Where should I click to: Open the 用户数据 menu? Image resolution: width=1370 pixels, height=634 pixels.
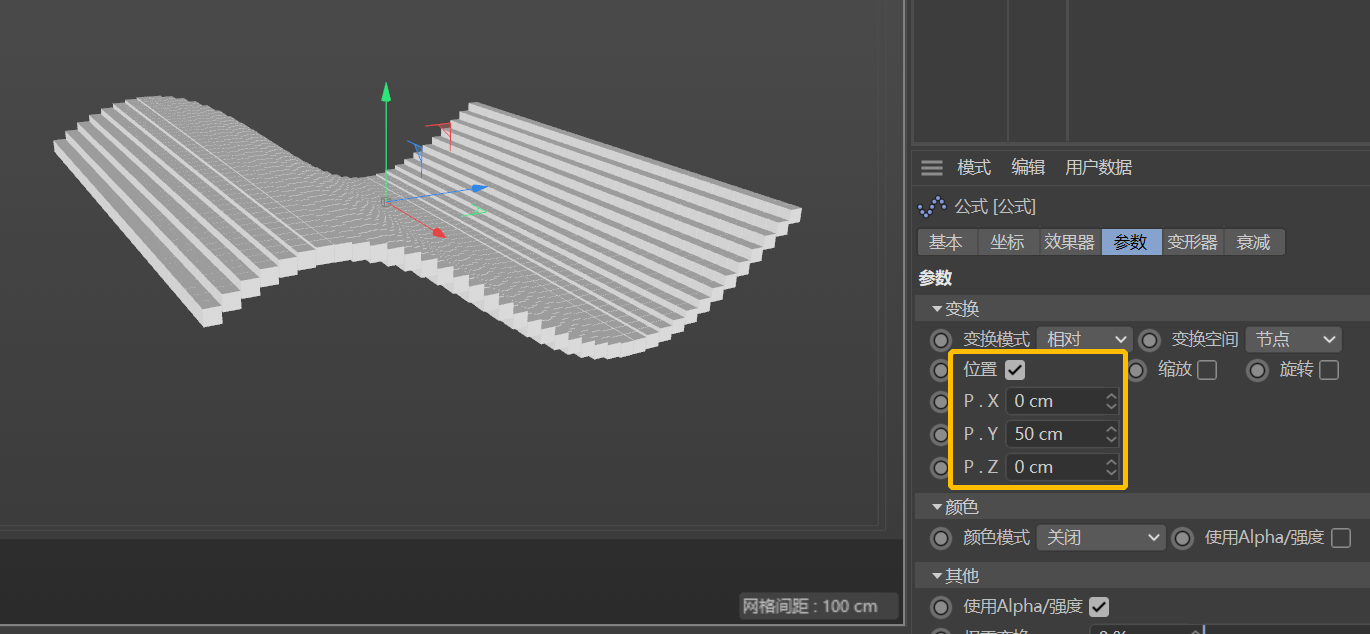tap(1098, 167)
